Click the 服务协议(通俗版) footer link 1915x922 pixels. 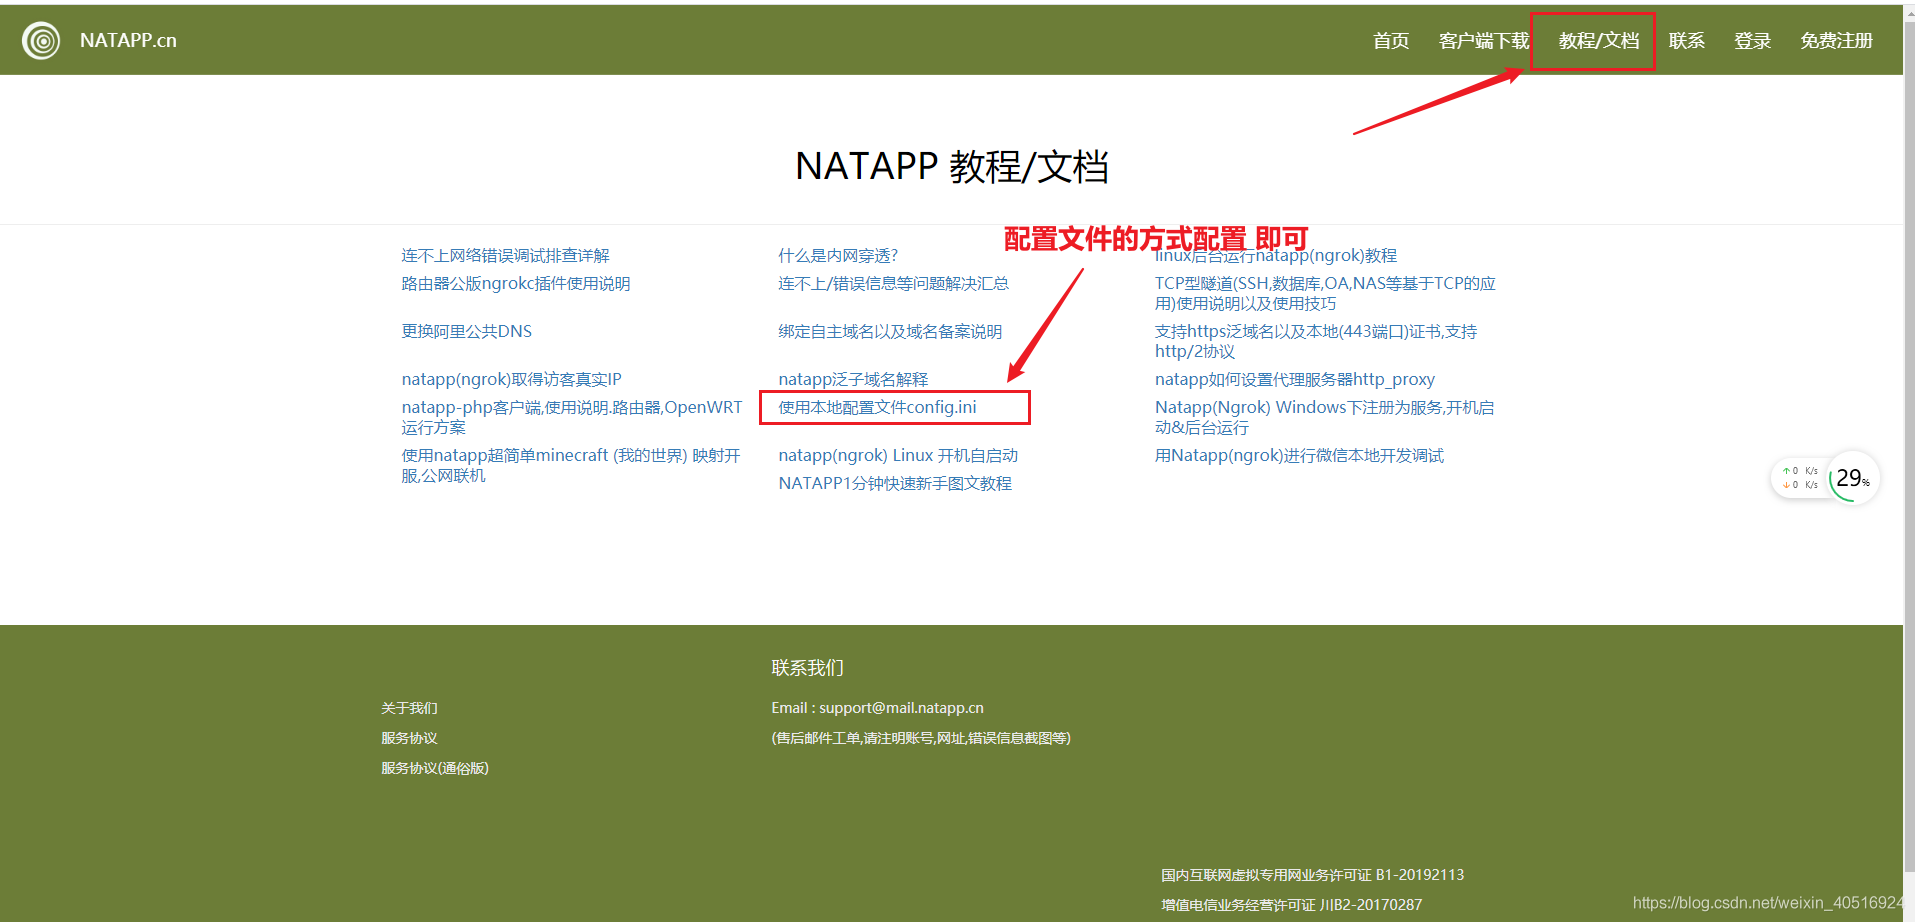(x=434, y=768)
